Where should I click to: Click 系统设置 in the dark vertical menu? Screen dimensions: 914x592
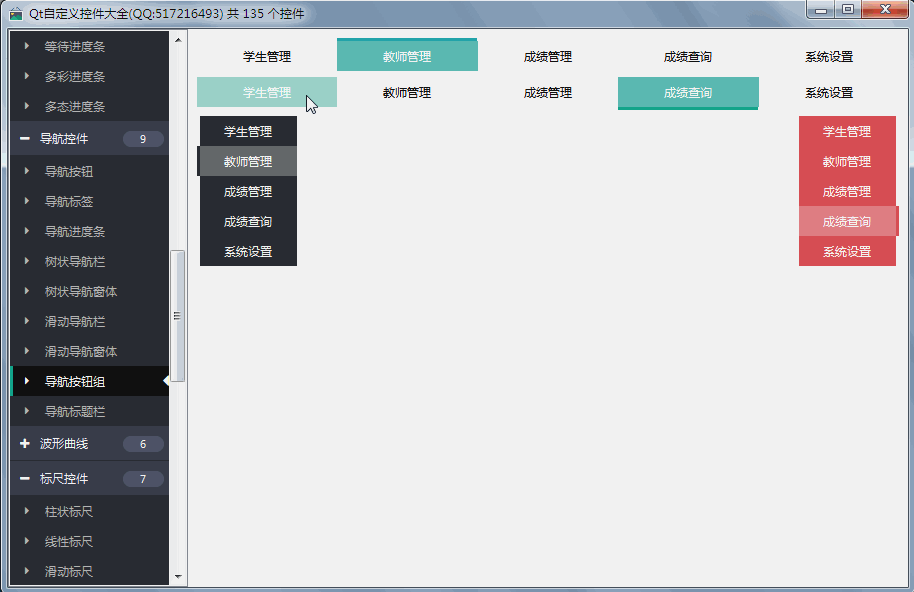pos(248,251)
